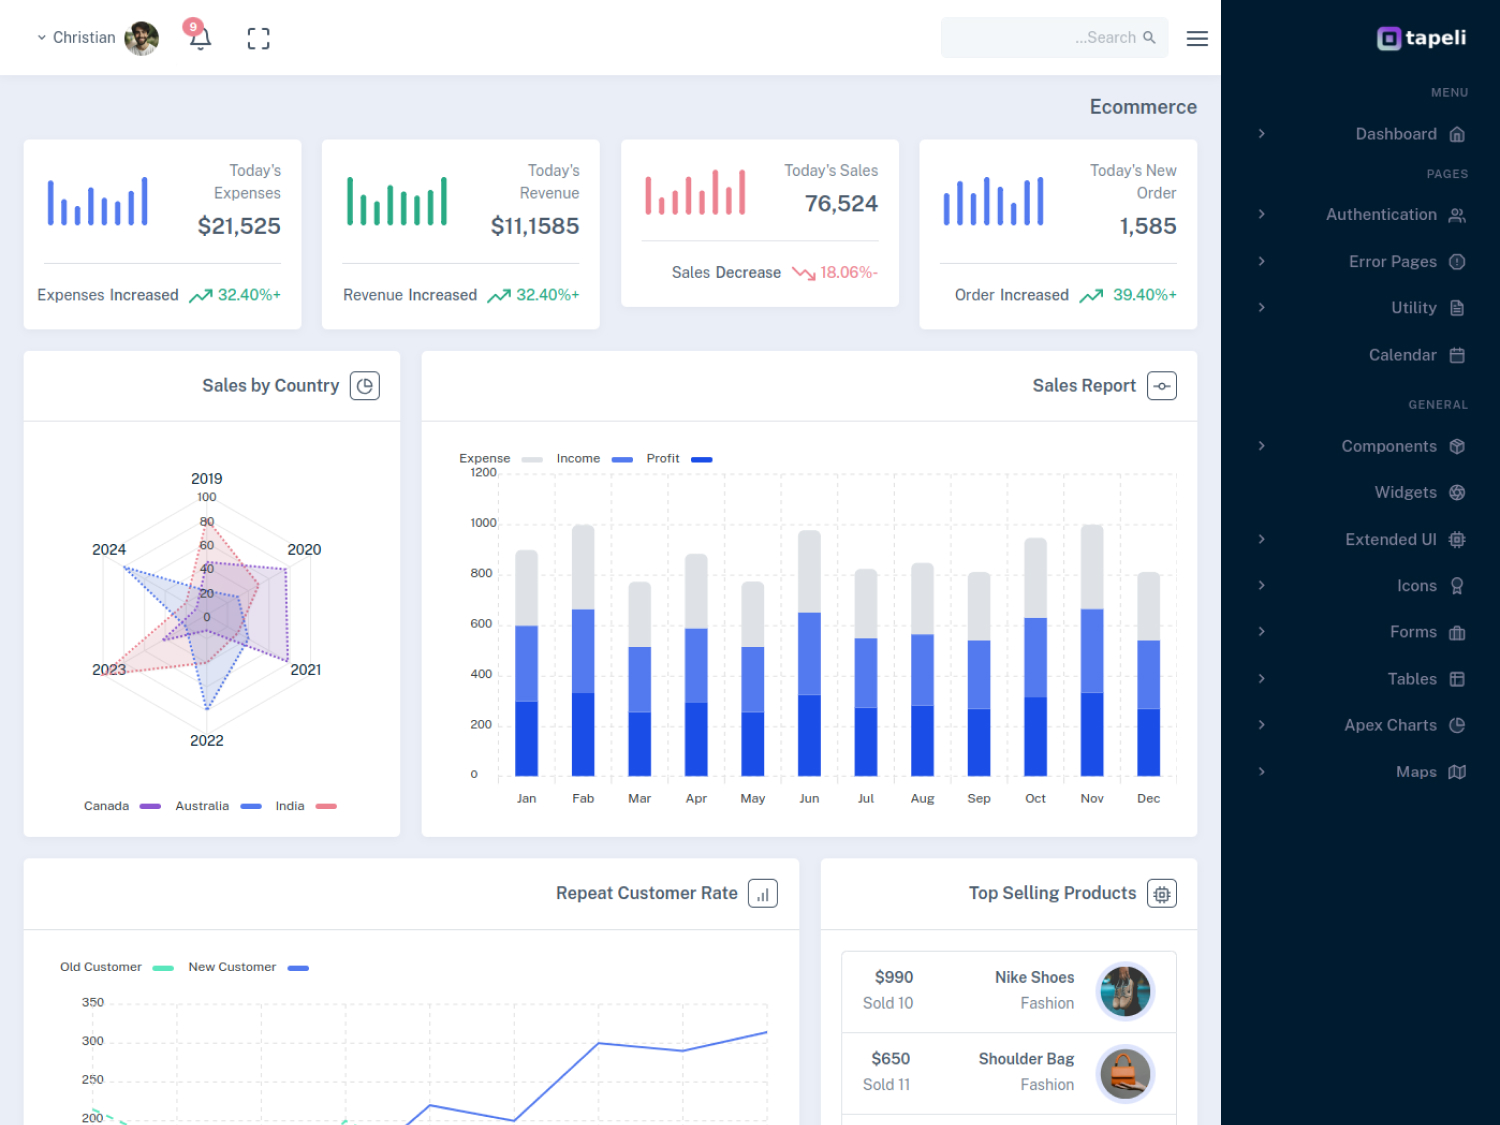Open the Apex Charts menu item

pos(1361,725)
